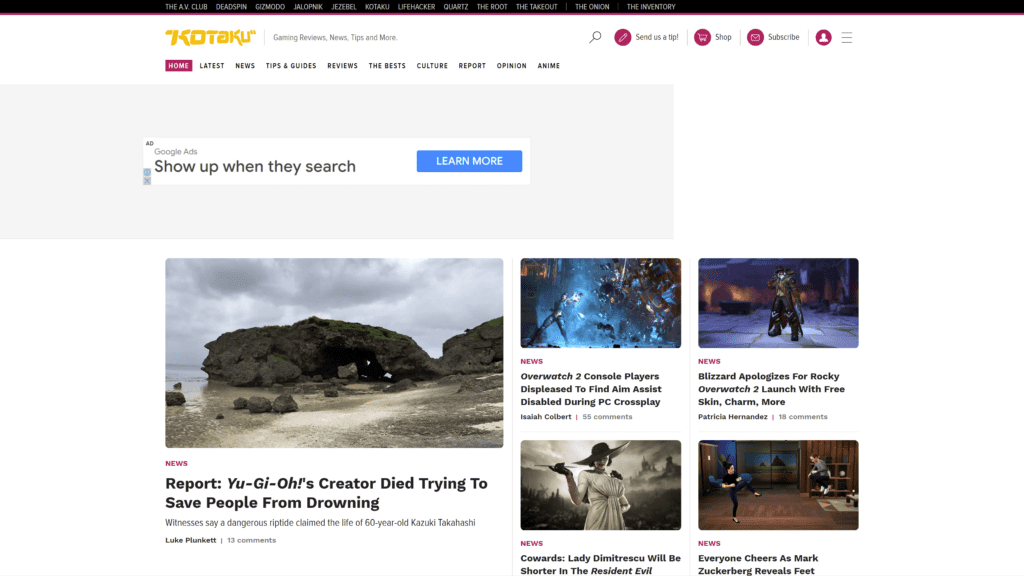
Task: Open Overwatch 2 Console Players headline
Action: click(591, 389)
